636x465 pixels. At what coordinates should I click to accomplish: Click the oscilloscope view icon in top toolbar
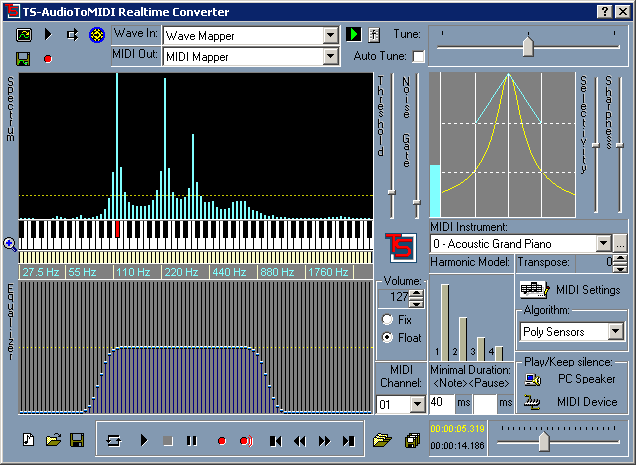[24, 35]
